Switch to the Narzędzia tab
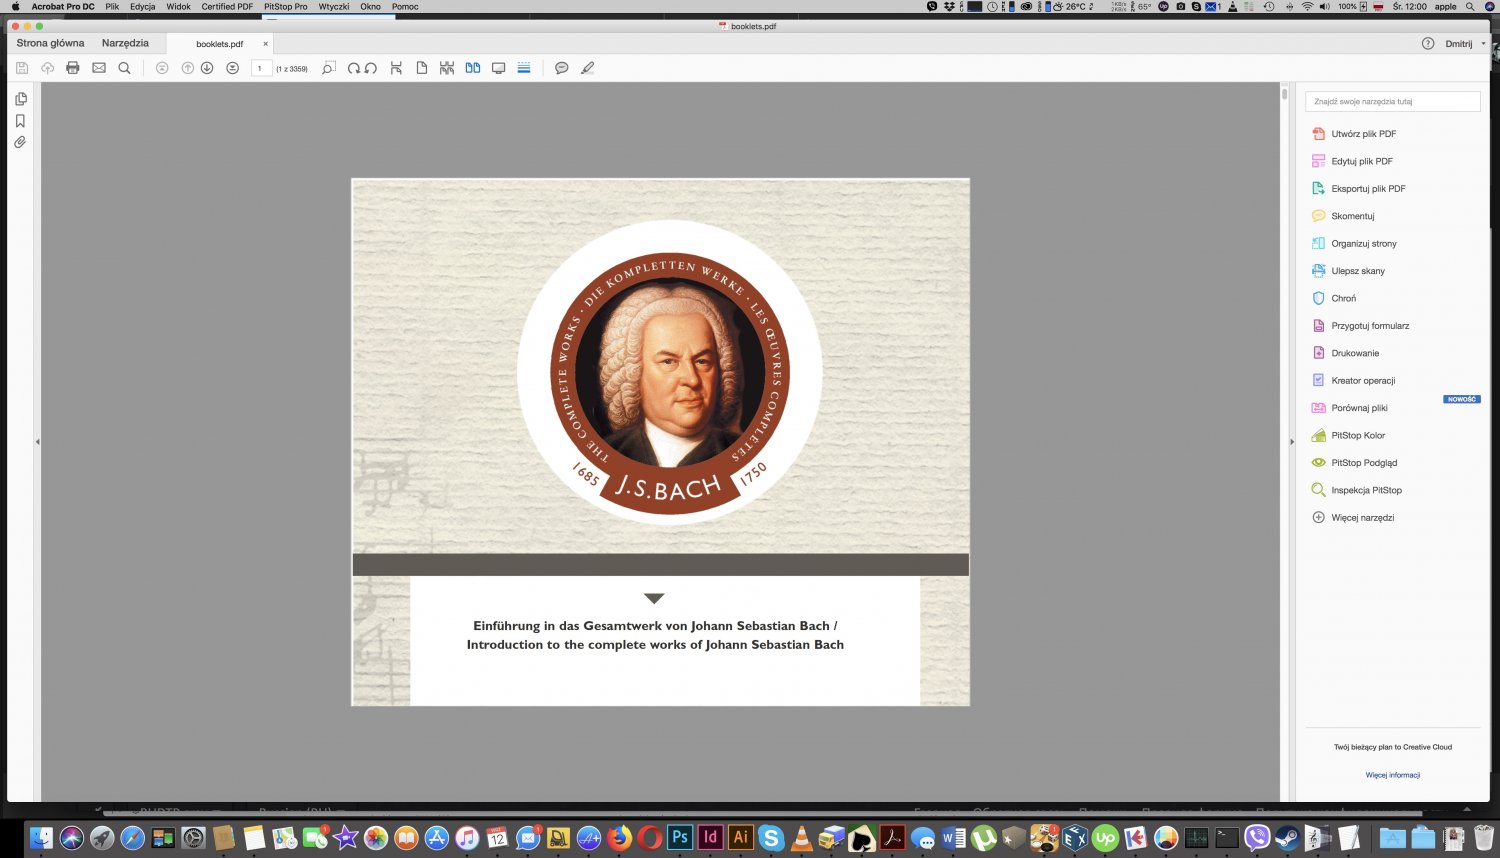This screenshot has height=858, width=1500. point(125,43)
